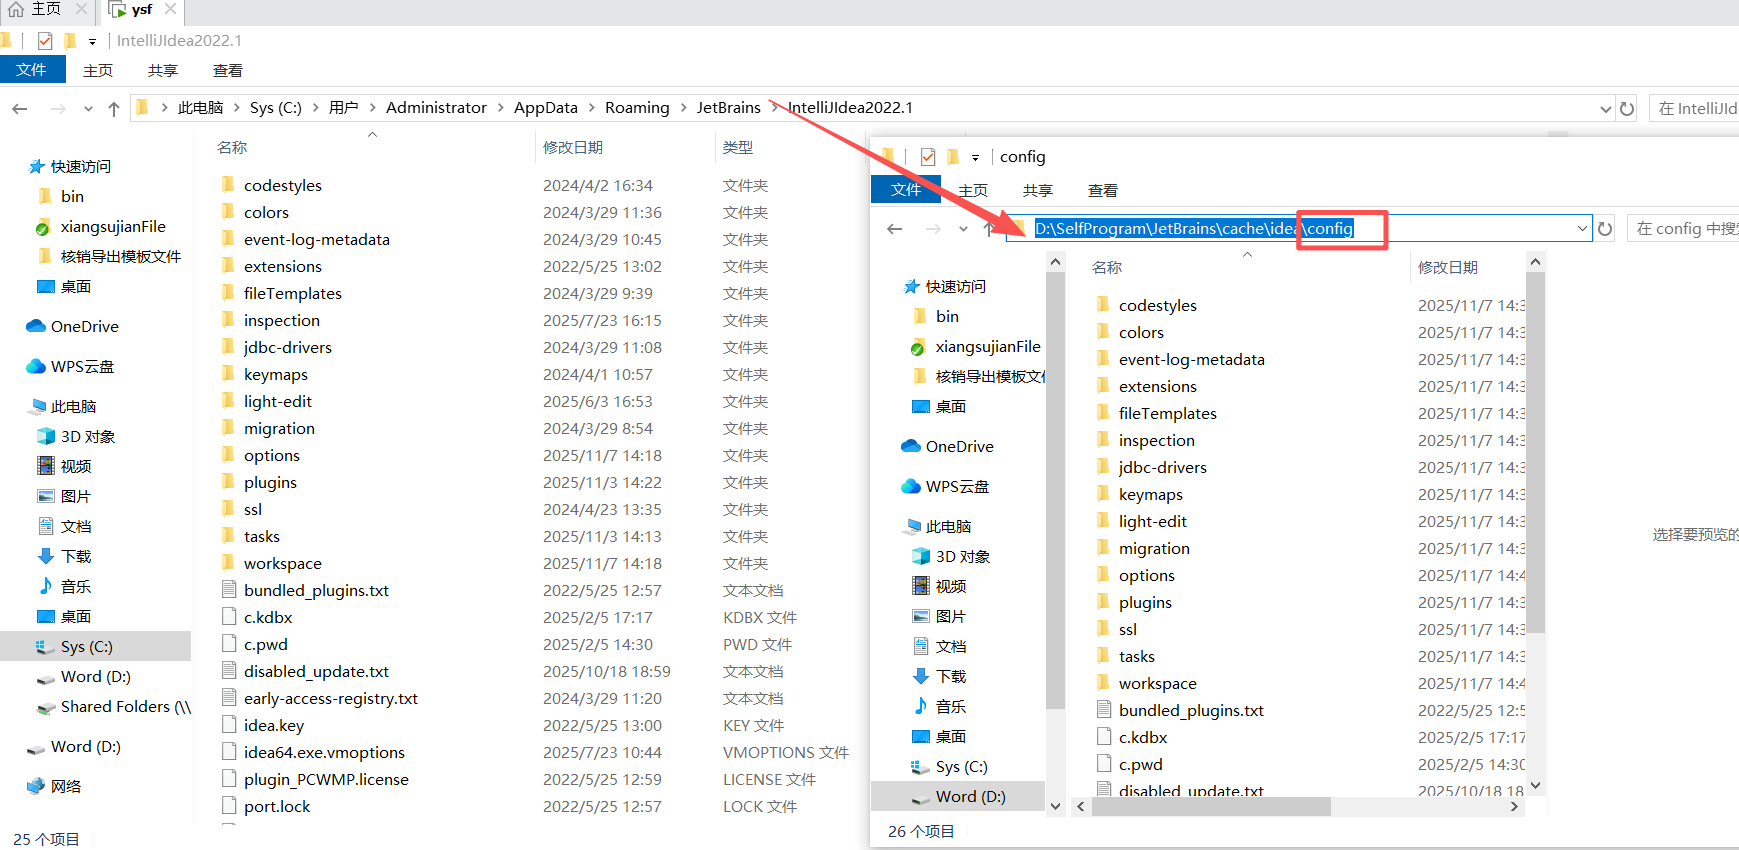Click horizontal scrollbar in config file list
Image resolution: width=1739 pixels, height=850 pixels.
pos(1211,806)
